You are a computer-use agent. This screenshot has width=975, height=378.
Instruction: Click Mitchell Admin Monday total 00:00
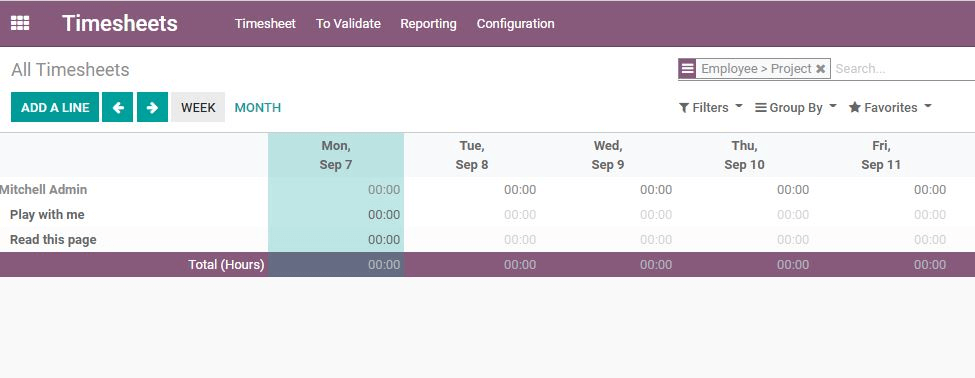384,190
